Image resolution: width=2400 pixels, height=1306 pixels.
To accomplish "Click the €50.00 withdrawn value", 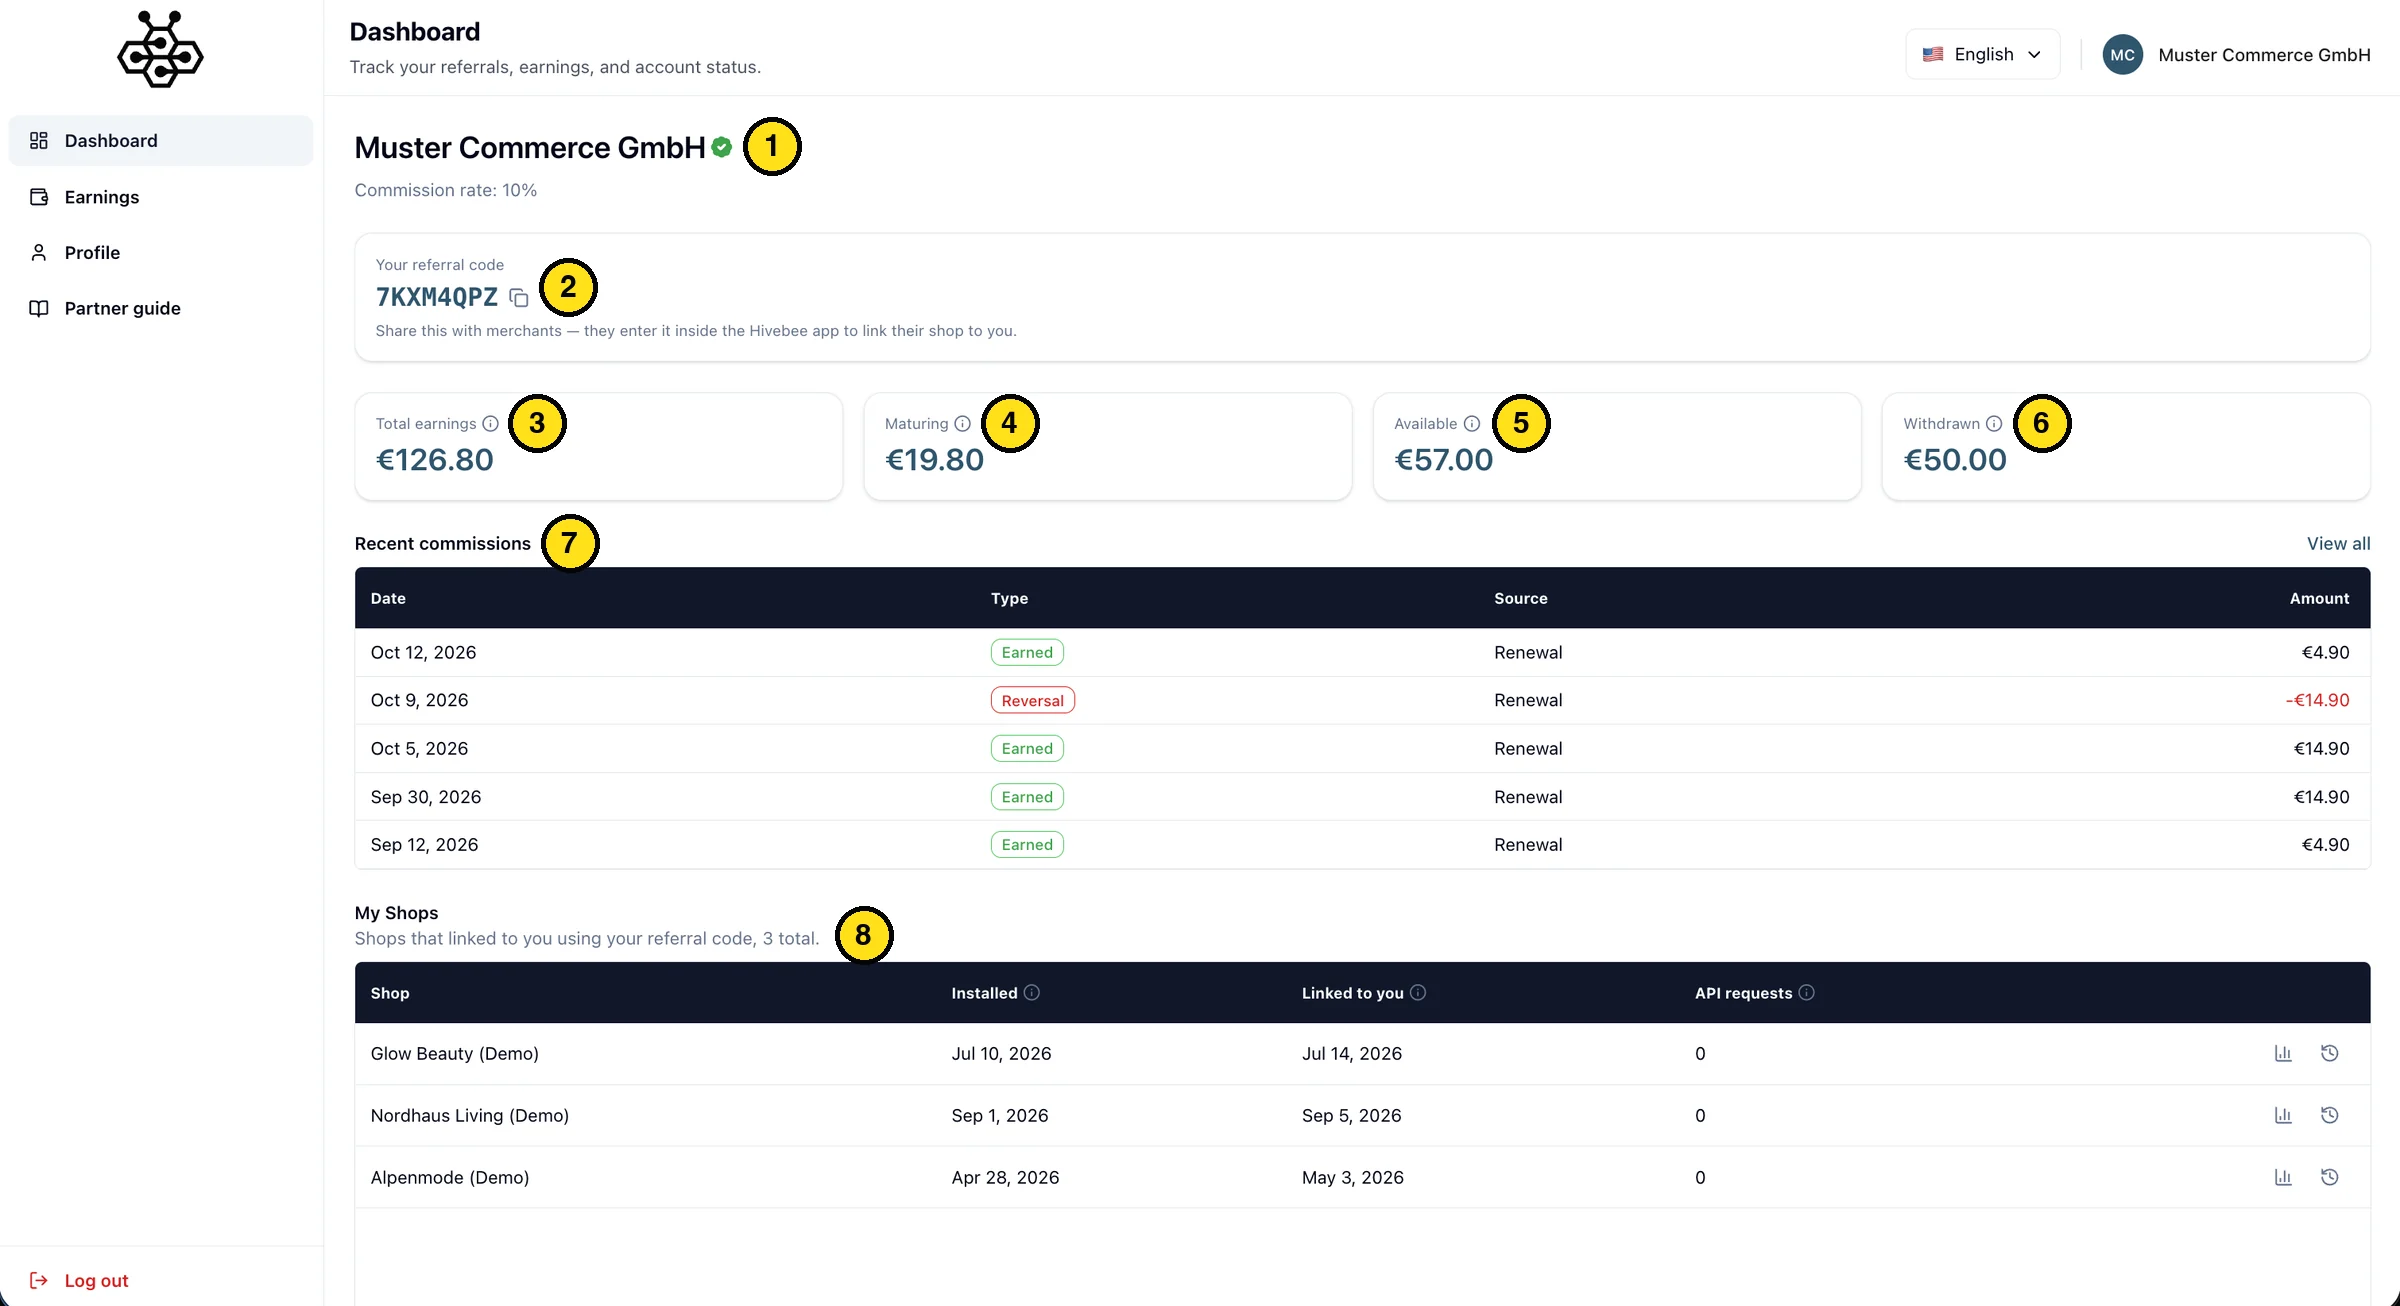I will click(1954, 459).
